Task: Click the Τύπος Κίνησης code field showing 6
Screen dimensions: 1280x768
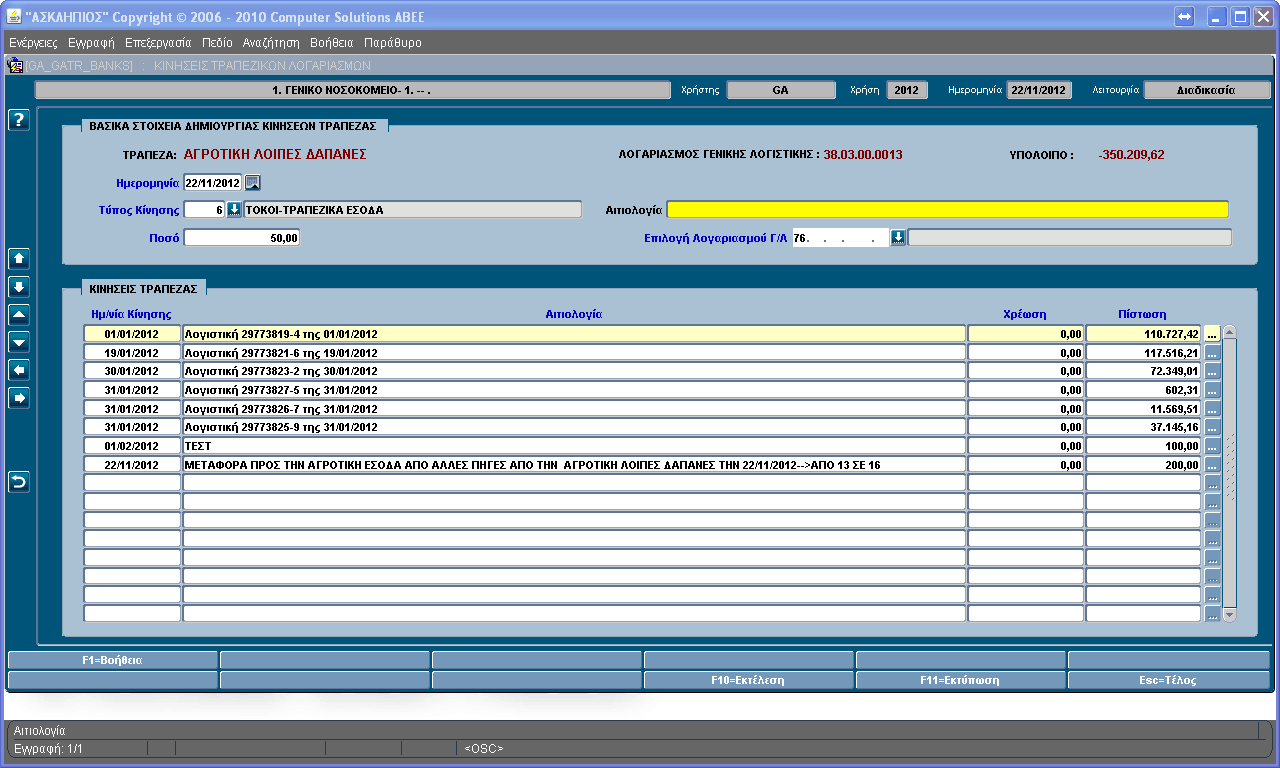Action: (x=205, y=210)
